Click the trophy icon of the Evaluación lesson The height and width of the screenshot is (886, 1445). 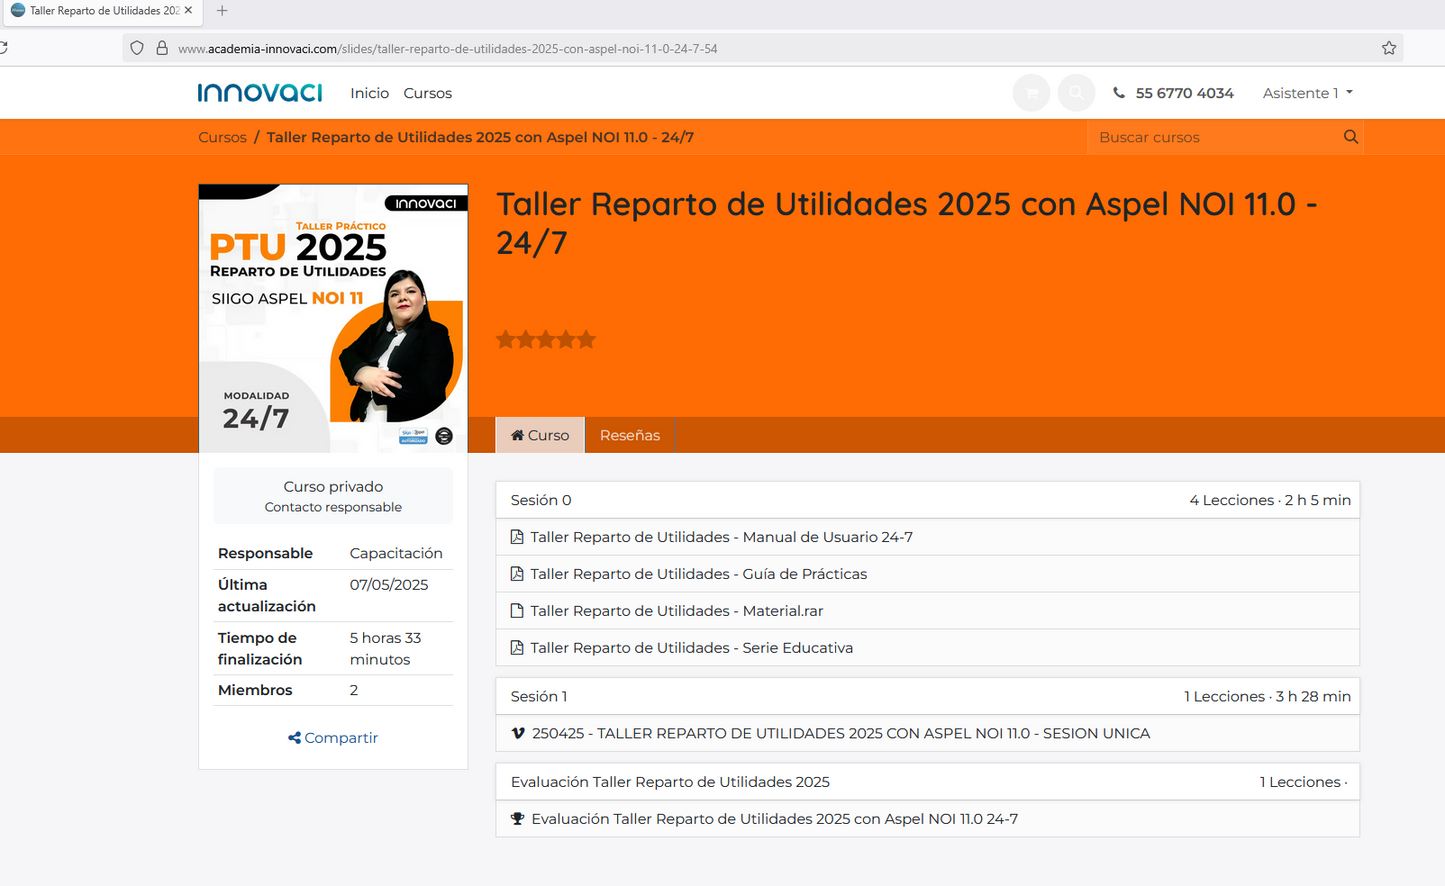[x=518, y=819]
